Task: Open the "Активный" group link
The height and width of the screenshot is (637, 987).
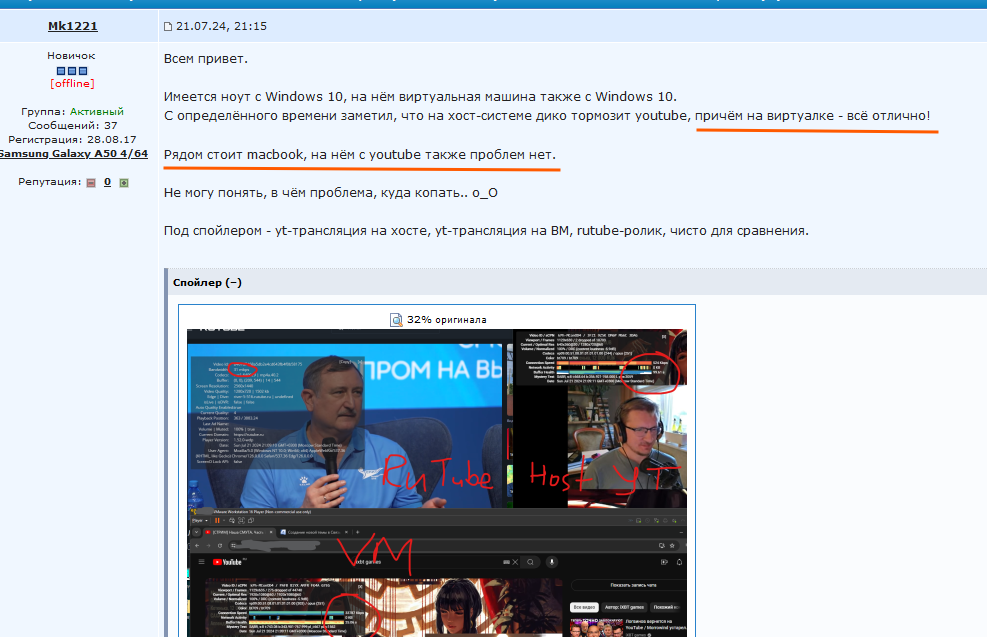Action: [96, 111]
